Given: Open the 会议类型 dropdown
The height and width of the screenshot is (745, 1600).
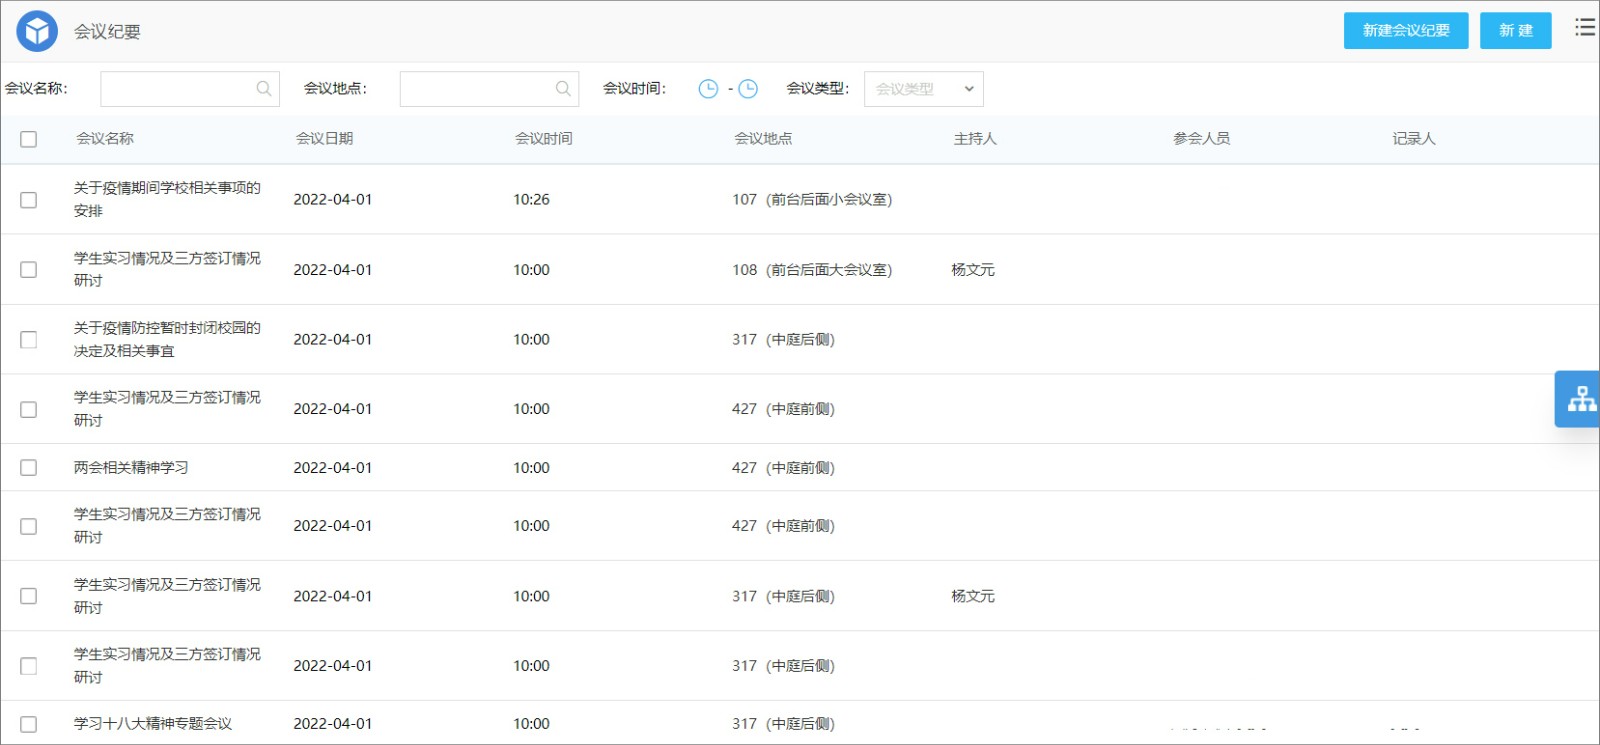Looking at the screenshot, I should coord(924,89).
